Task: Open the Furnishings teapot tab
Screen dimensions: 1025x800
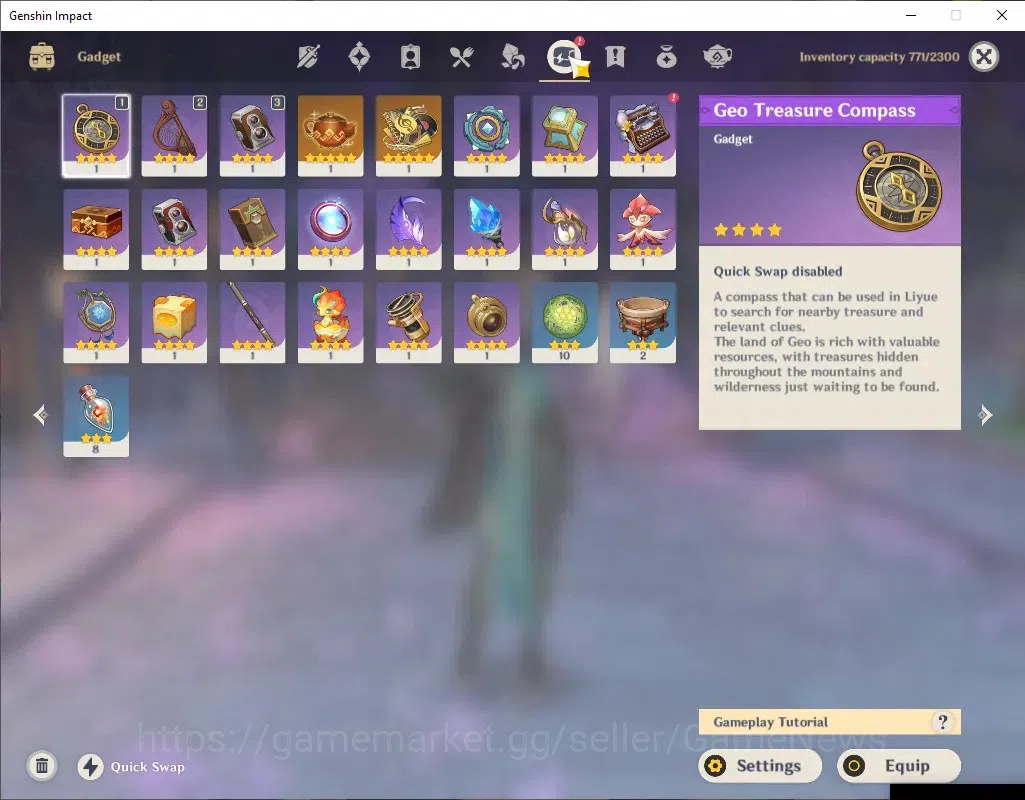Action: point(717,57)
